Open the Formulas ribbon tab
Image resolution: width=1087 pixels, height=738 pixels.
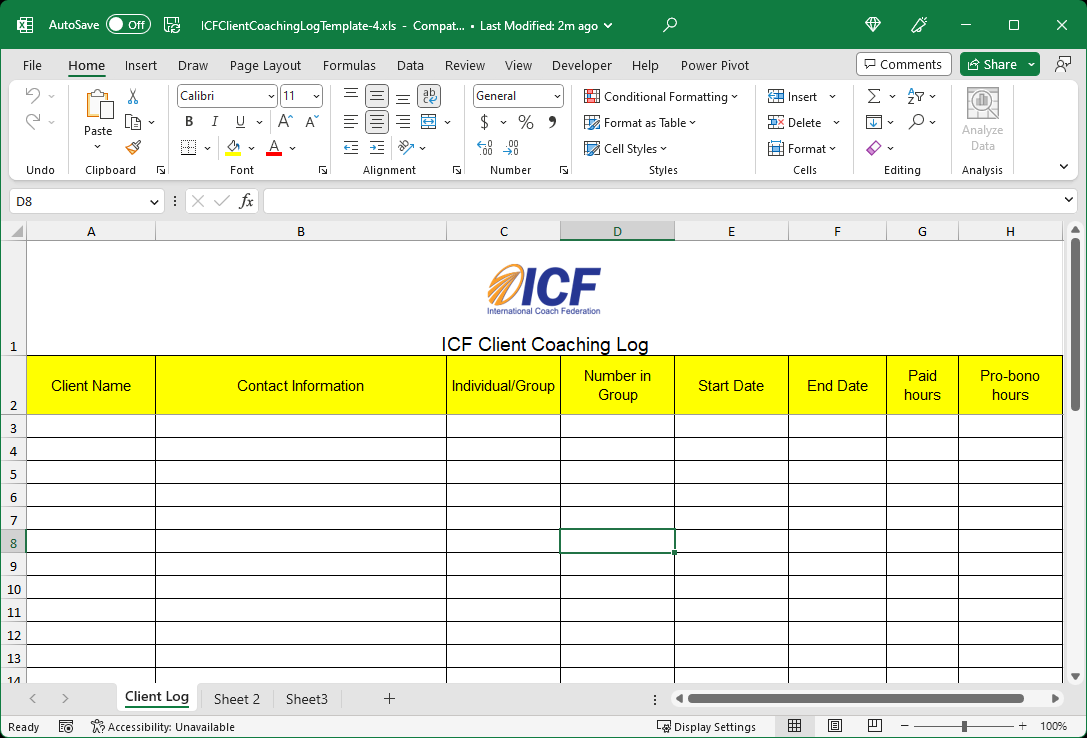[349, 65]
